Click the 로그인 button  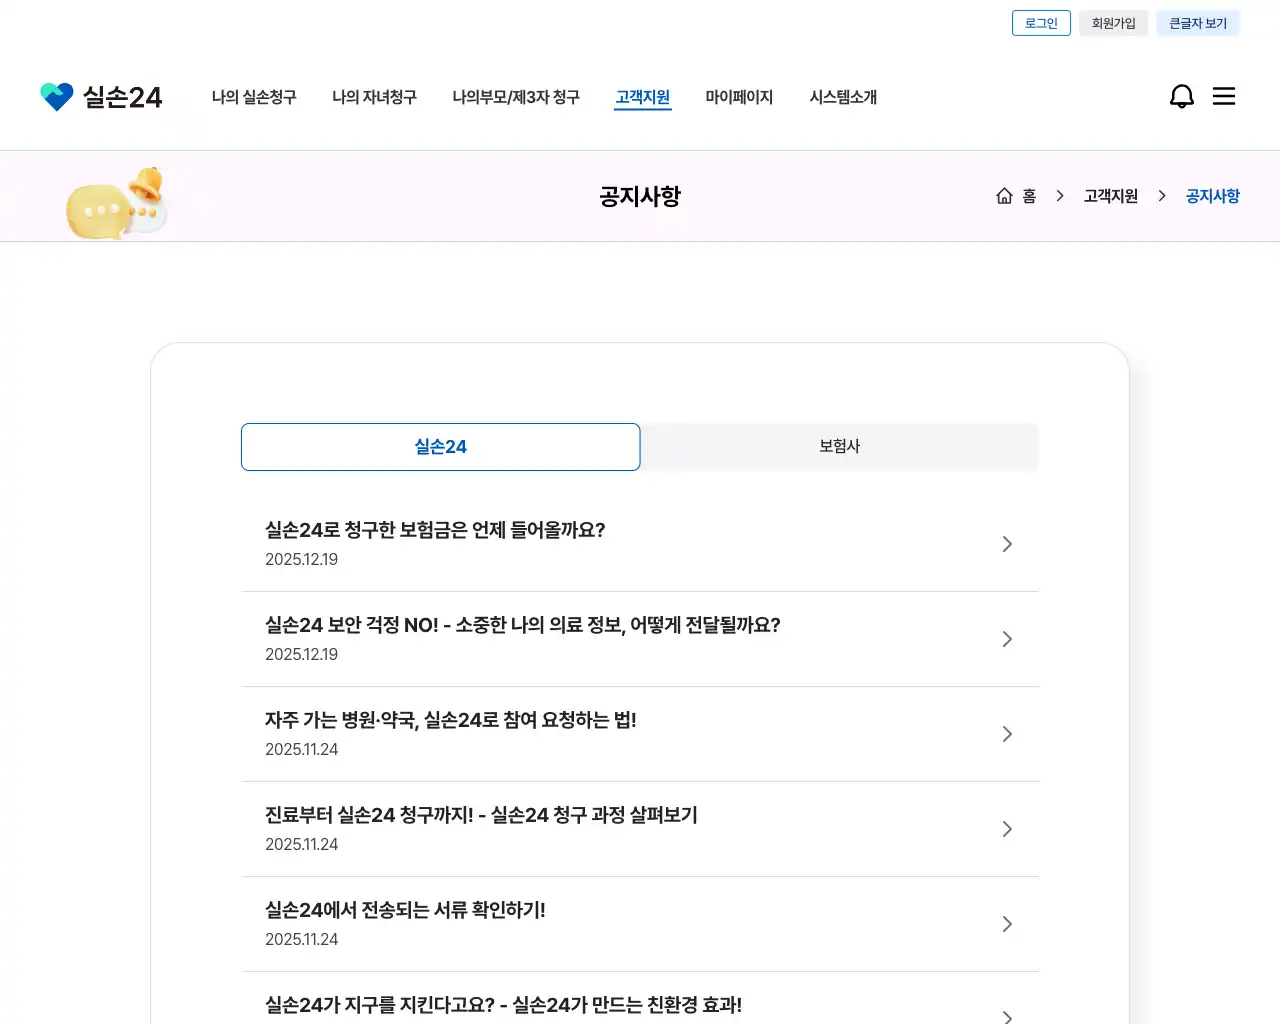coord(1041,23)
